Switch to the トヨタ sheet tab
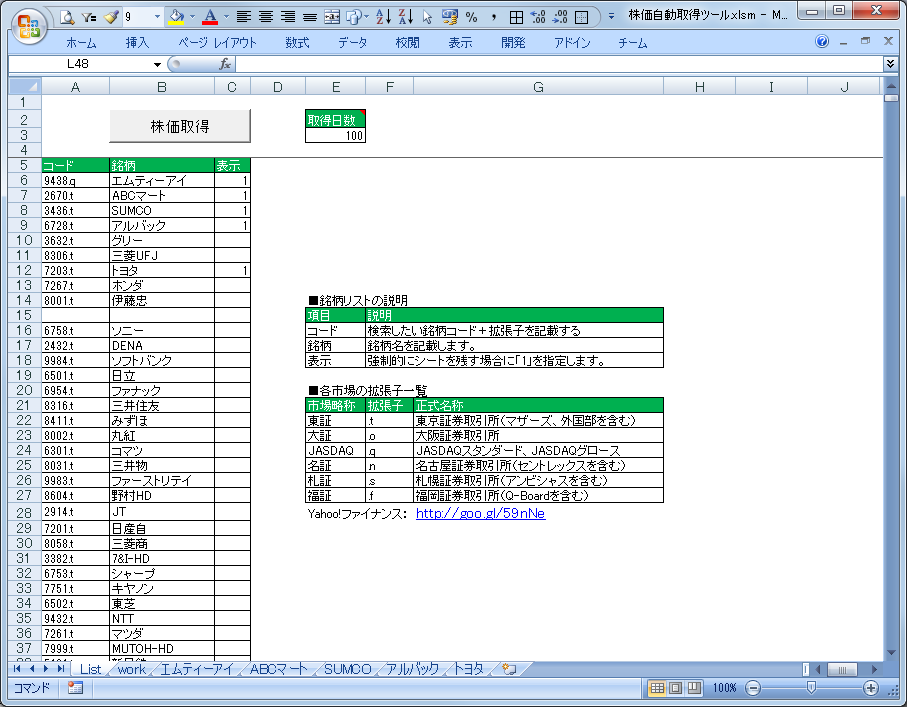This screenshot has width=907, height=707. (x=469, y=669)
